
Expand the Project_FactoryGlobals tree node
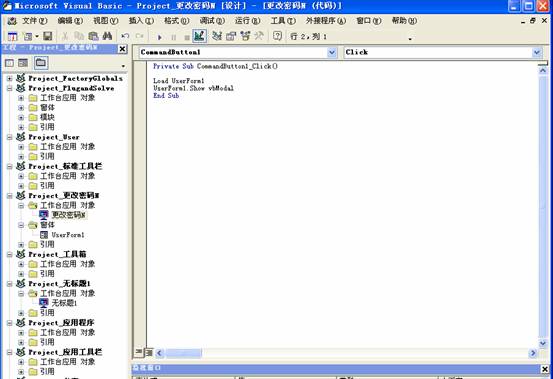pos(10,78)
